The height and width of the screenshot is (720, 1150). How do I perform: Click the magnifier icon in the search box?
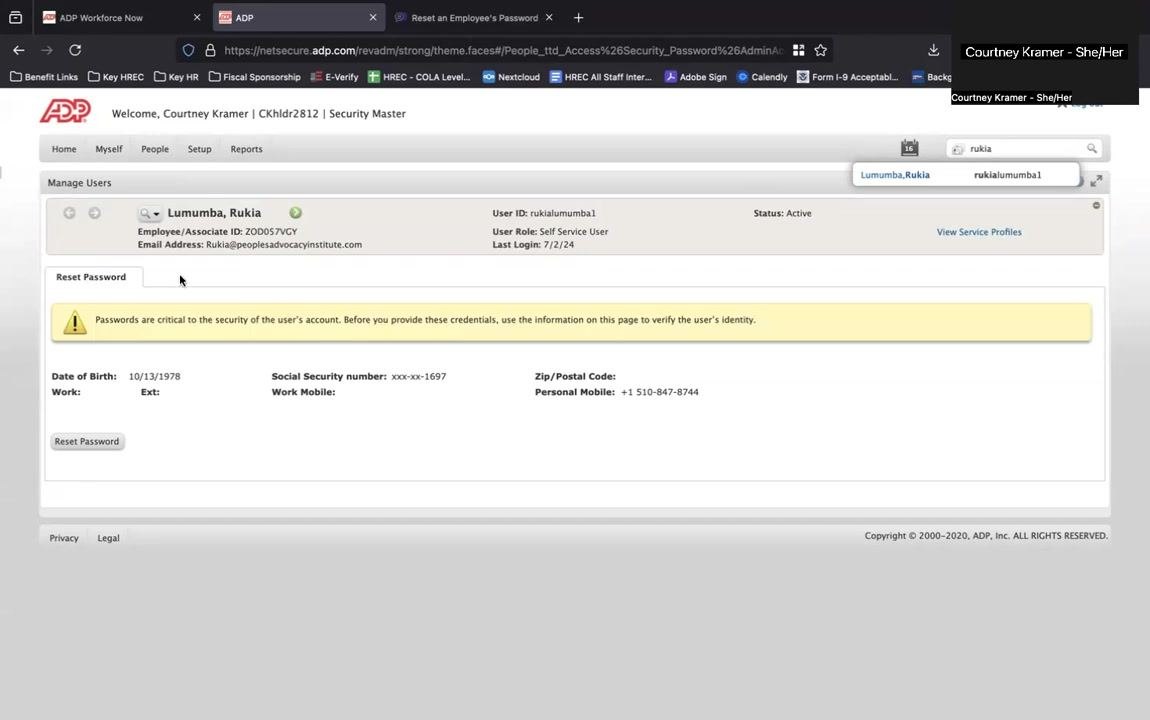[1092, 148]
